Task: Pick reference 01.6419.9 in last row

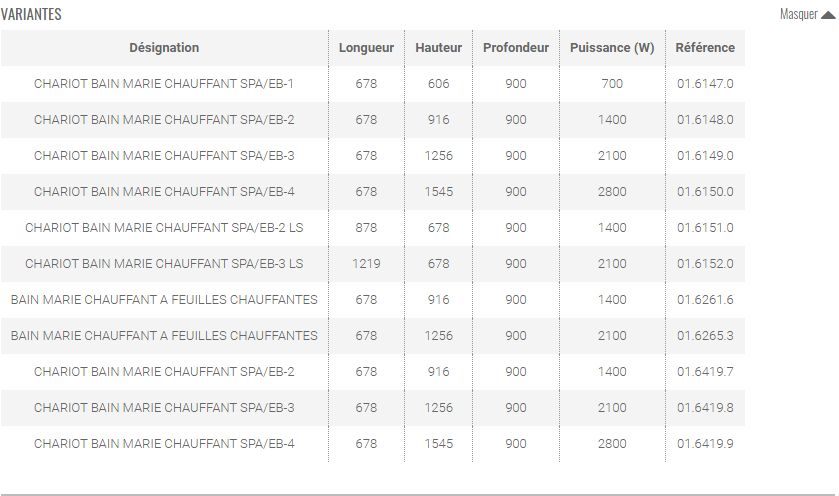Action: click(705, 444)
